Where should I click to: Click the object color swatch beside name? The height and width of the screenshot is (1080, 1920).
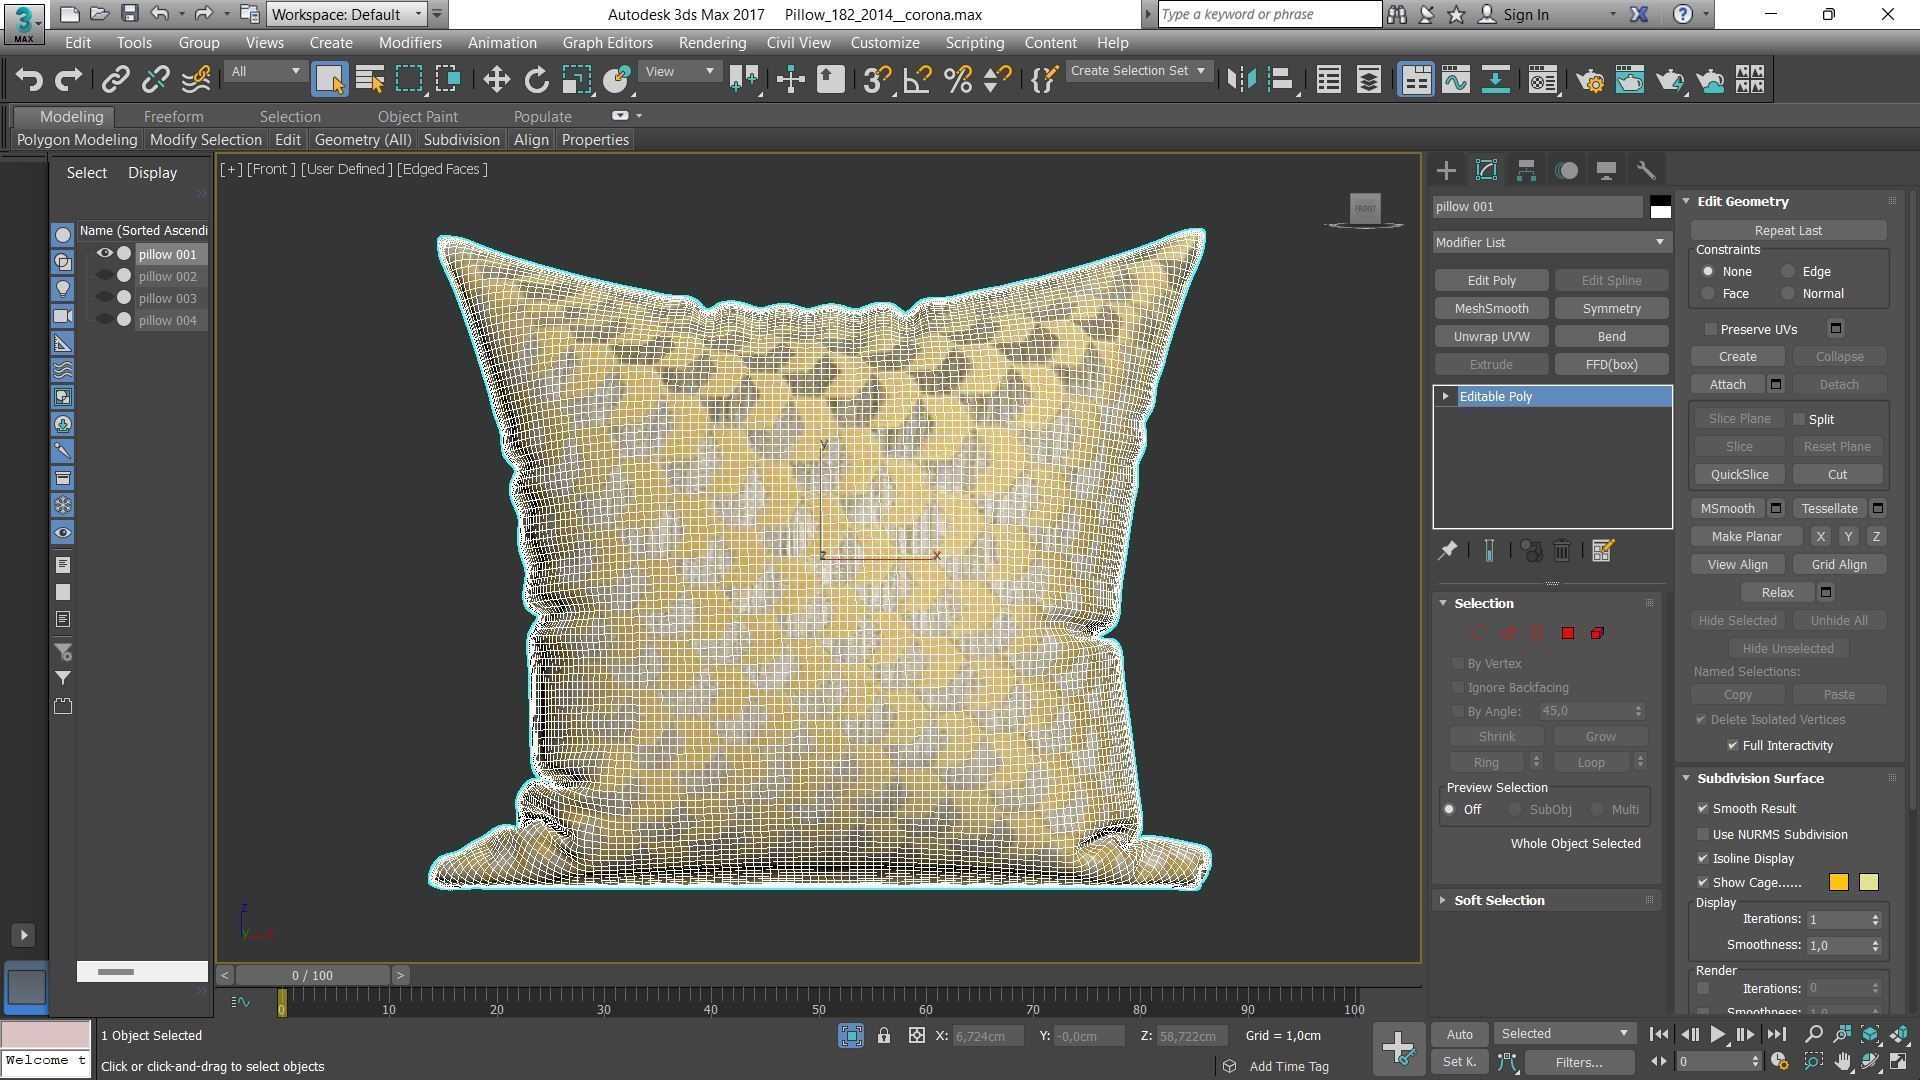click(x=1660, y=207)
